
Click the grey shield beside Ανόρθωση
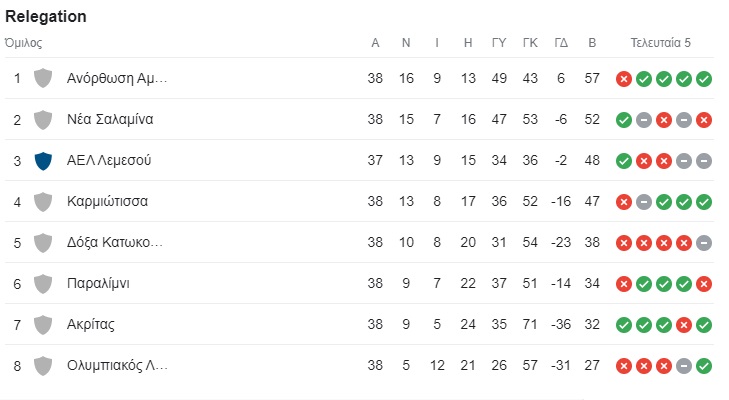43,78
